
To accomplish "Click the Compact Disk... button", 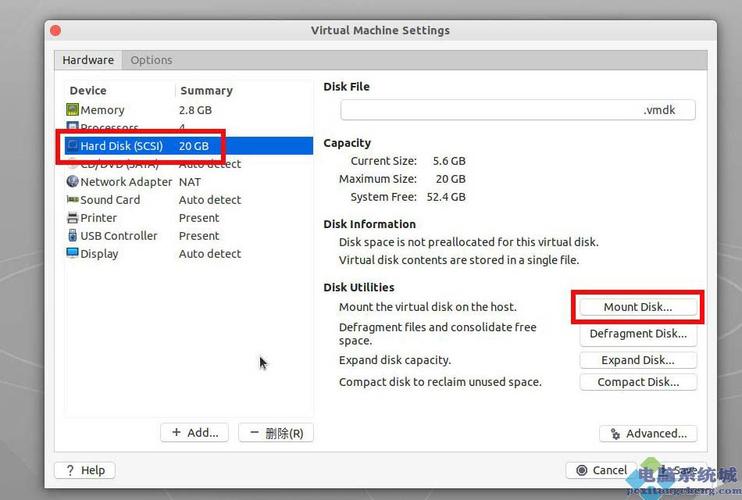I will pyautogui.click(x=638, y=382).
